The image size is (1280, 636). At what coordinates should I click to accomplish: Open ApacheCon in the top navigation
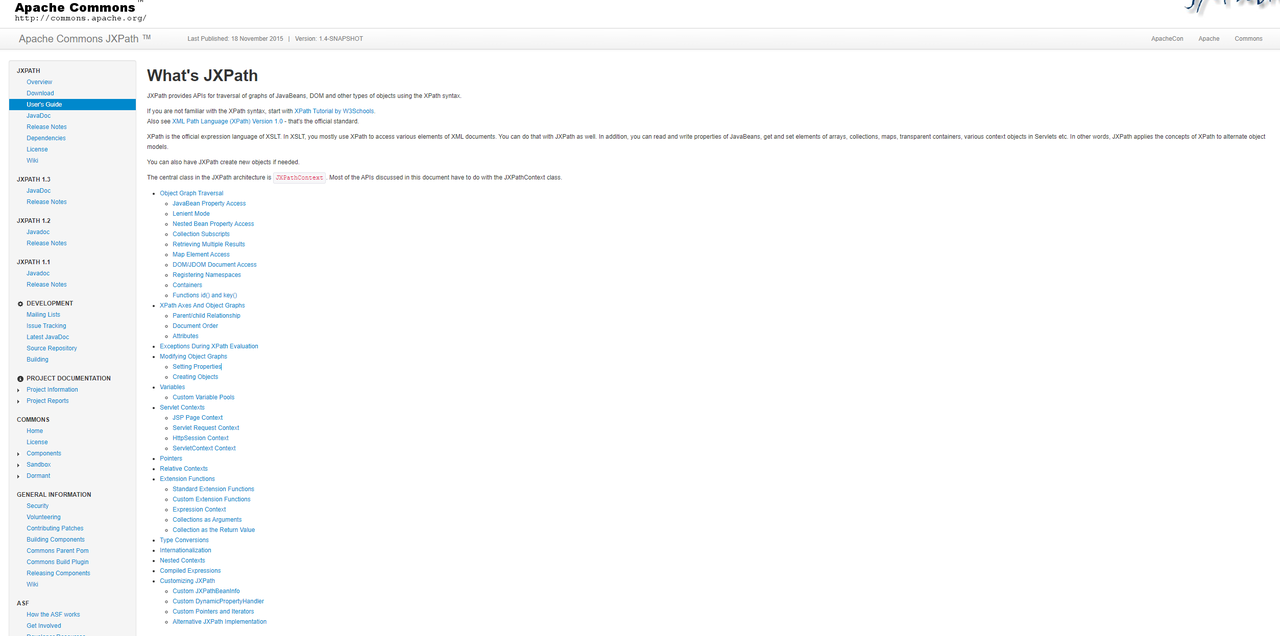pyautogui.click(x=1167, y=39)
